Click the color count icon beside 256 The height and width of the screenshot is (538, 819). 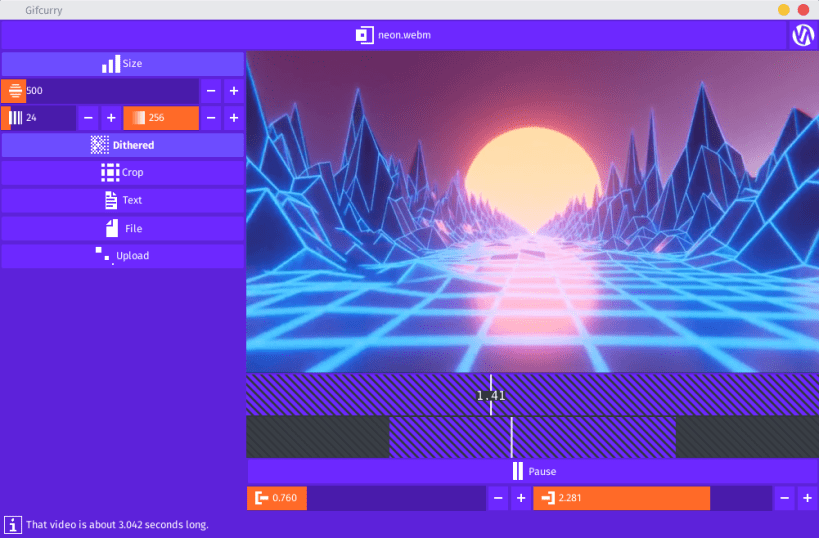138,118
